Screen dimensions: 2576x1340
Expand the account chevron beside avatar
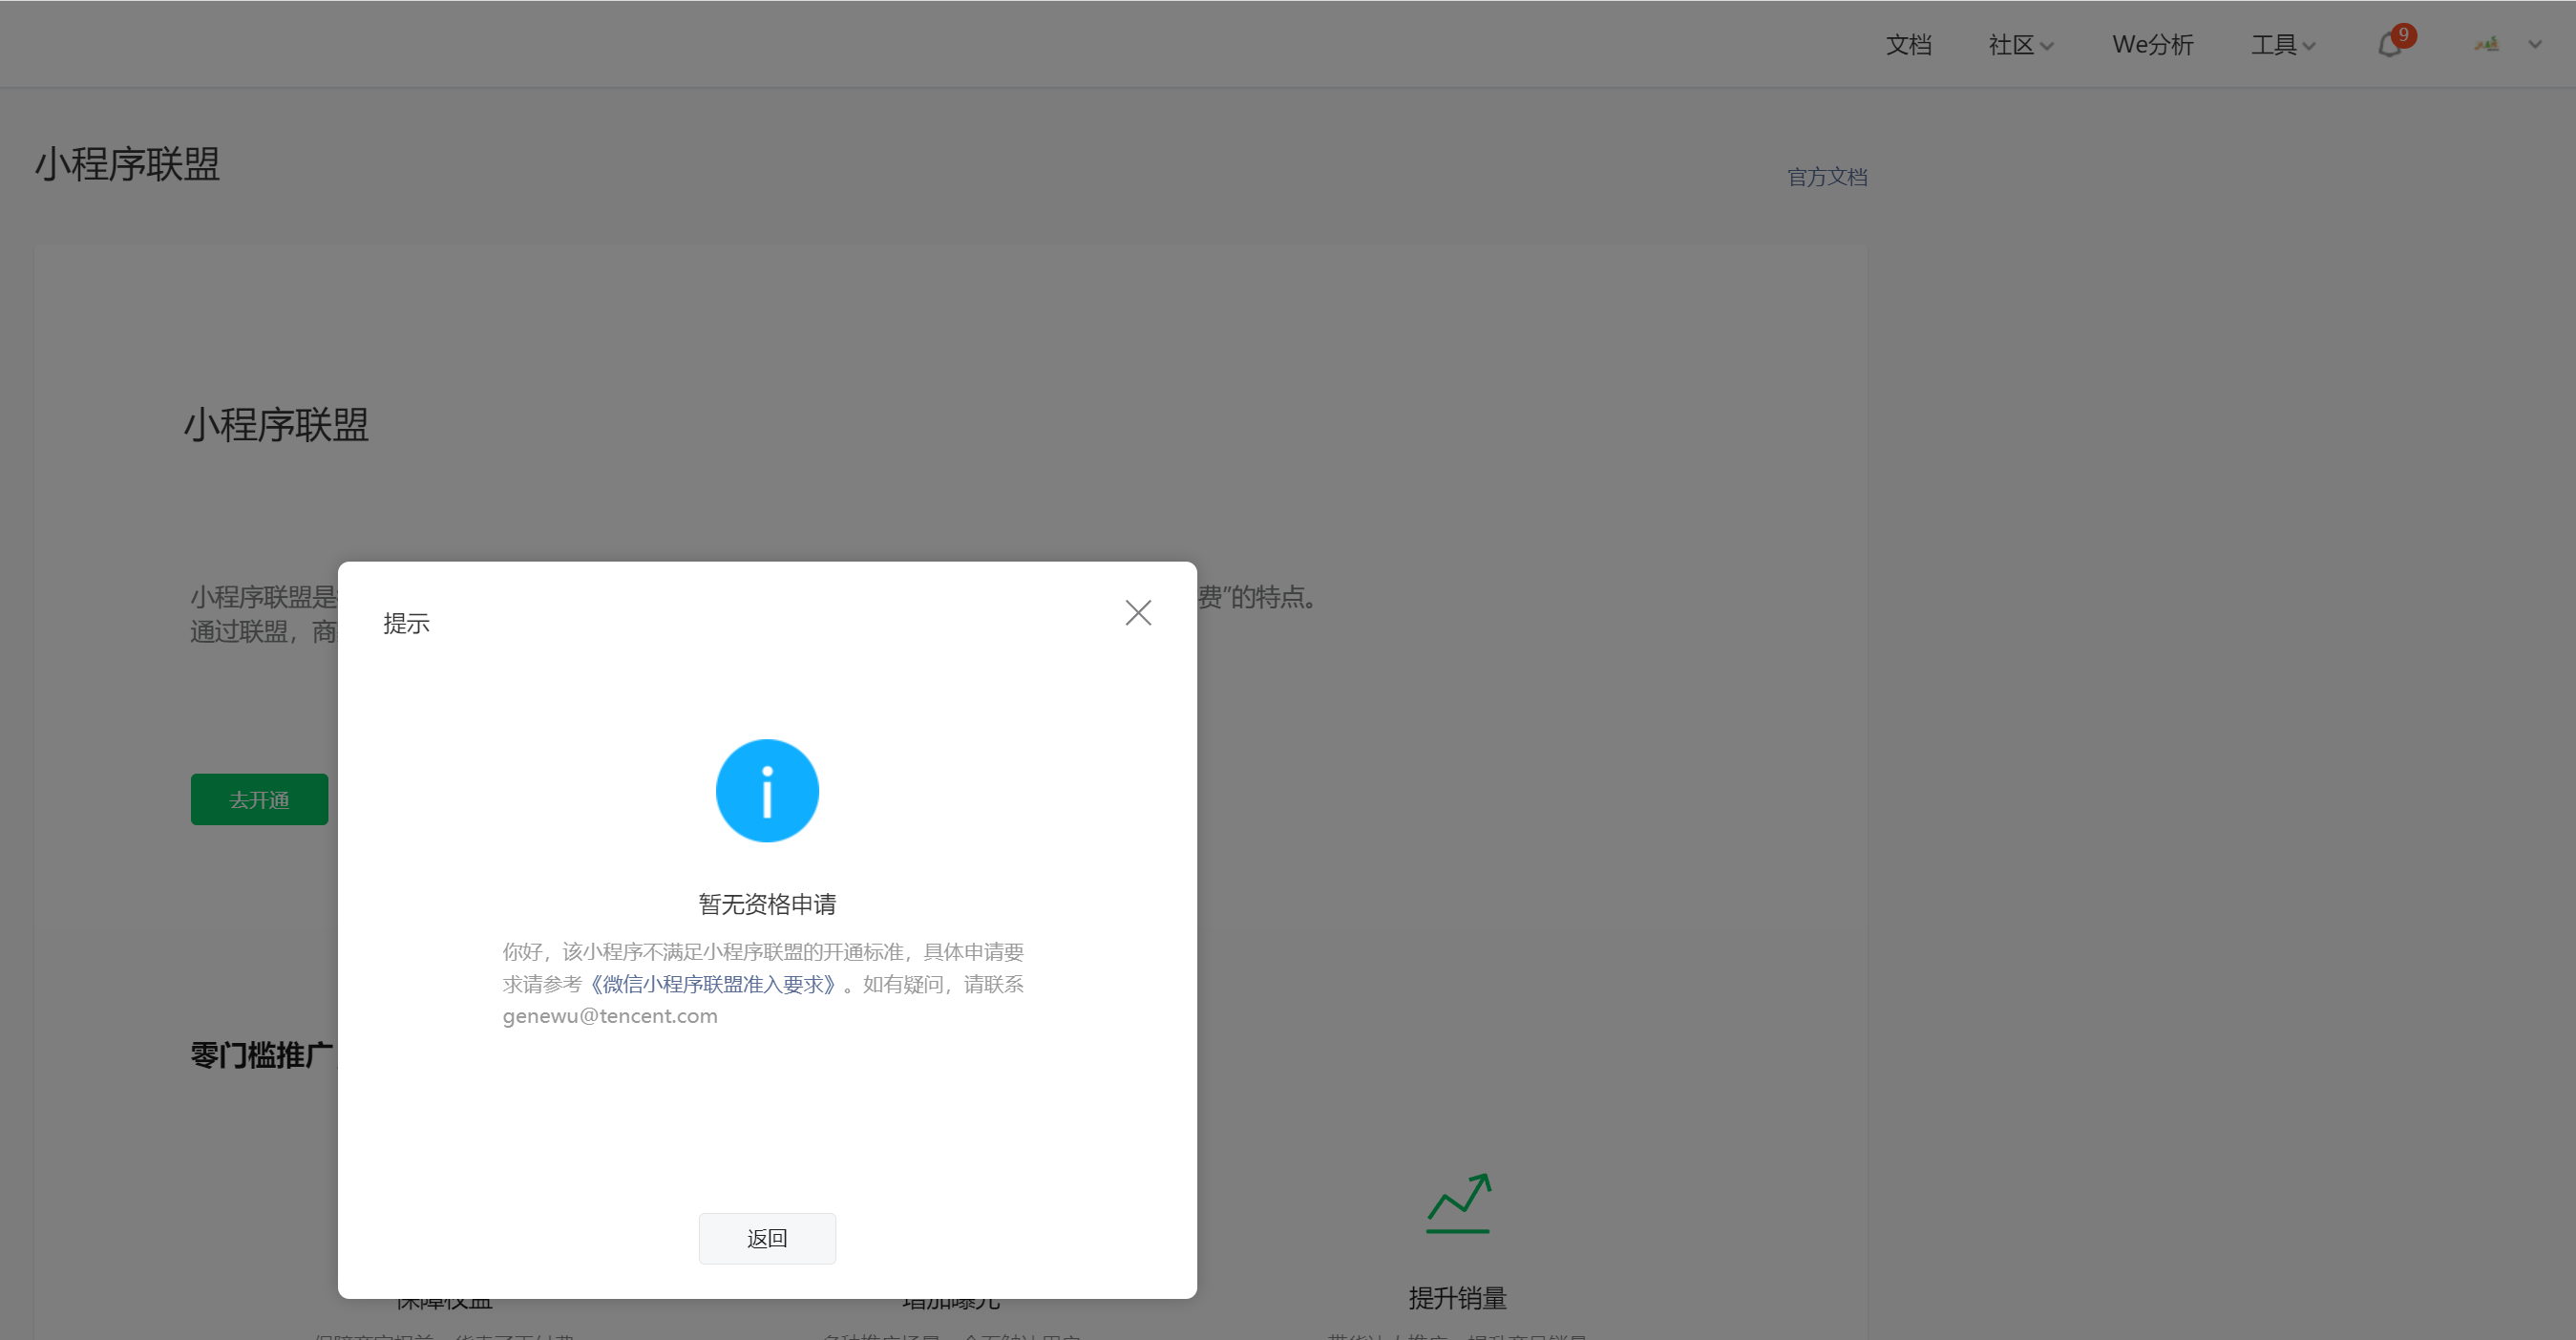[x=2535, y=44]
